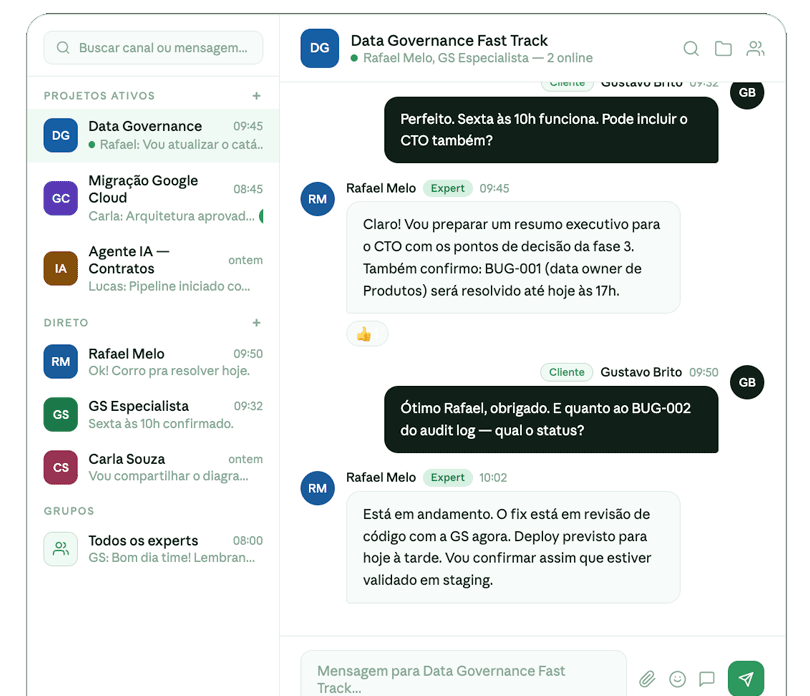Send the message with green button
The height and width of the screenshot is (696, 810).
pyautogui.click(x=745, y=678)
